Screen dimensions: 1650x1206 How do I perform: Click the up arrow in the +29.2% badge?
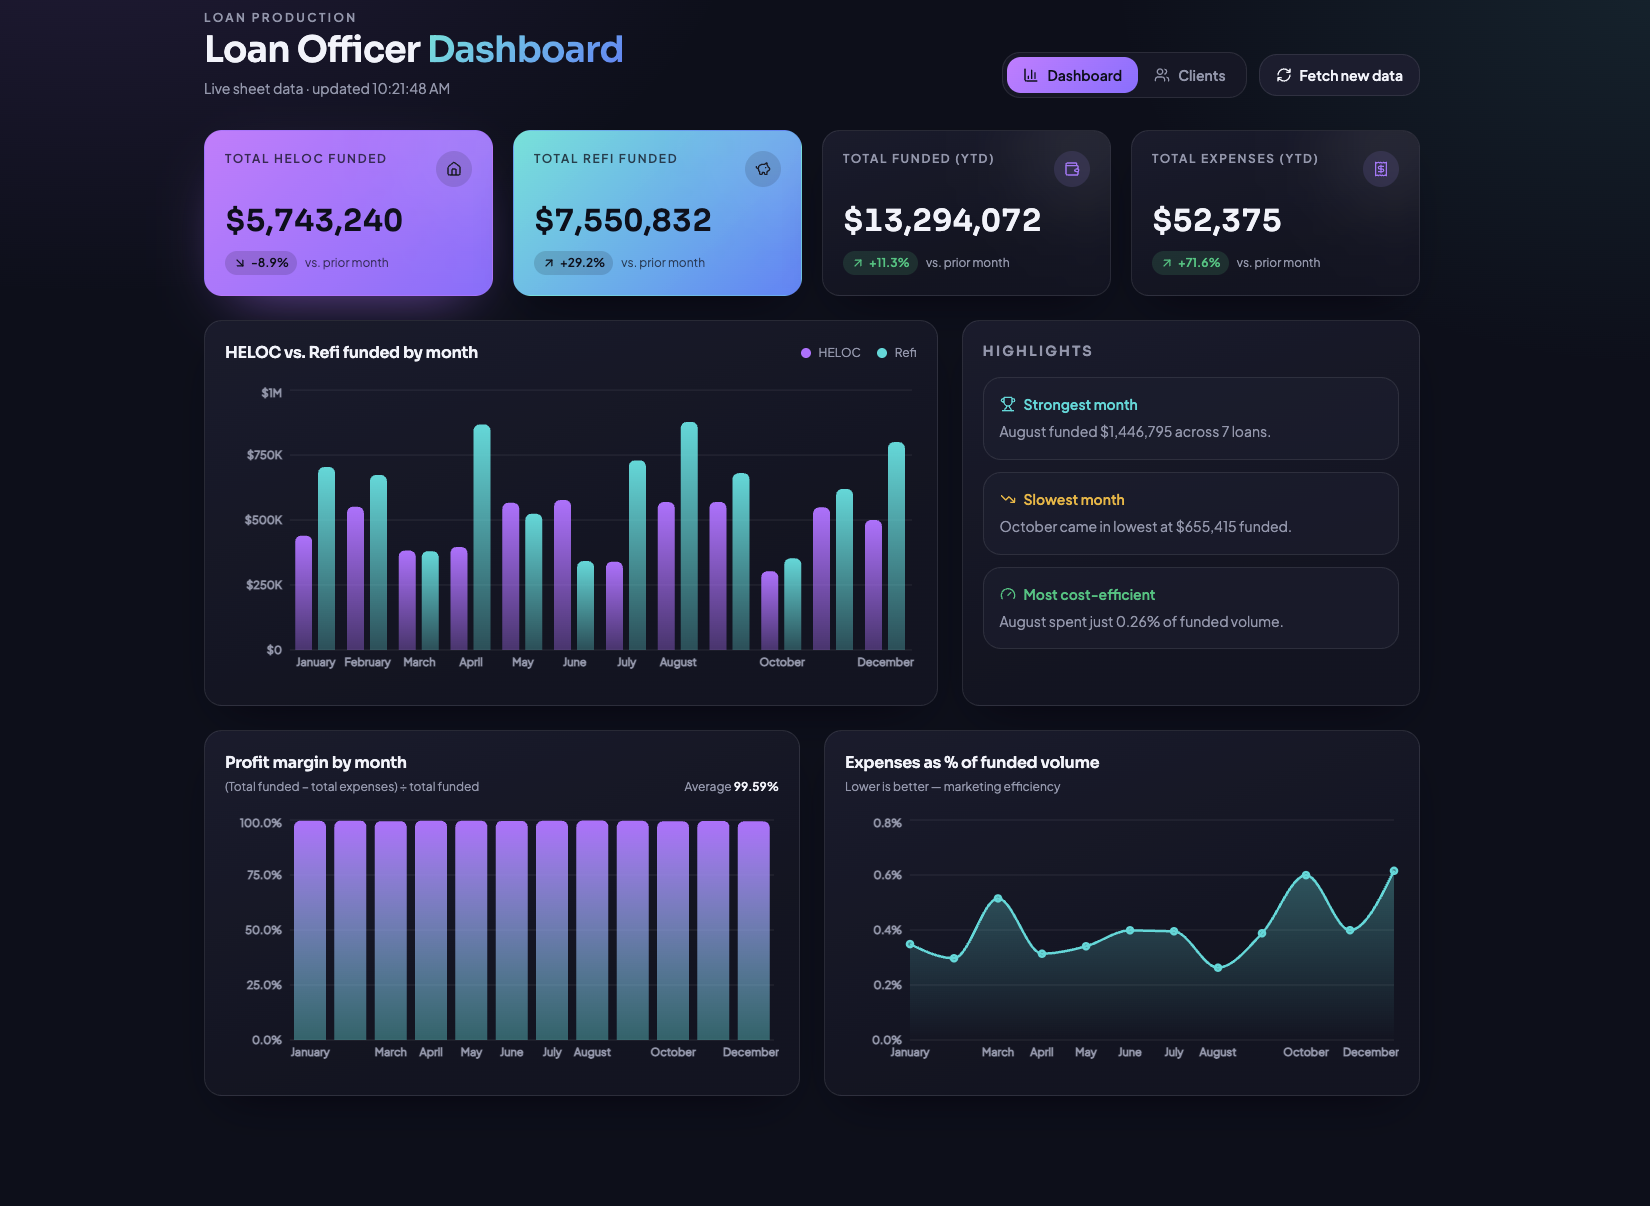click(549, 263)
